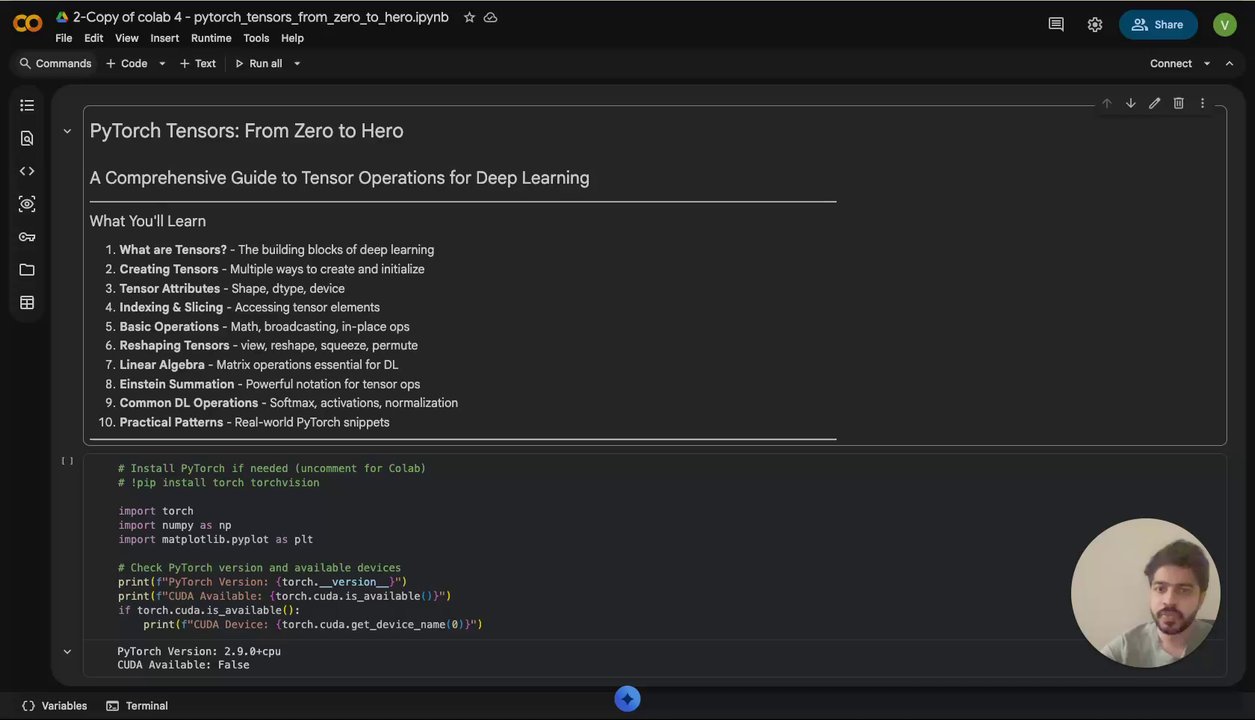
Task: Launch the Gemini assistant sparkle button
Action: [627, 699]
